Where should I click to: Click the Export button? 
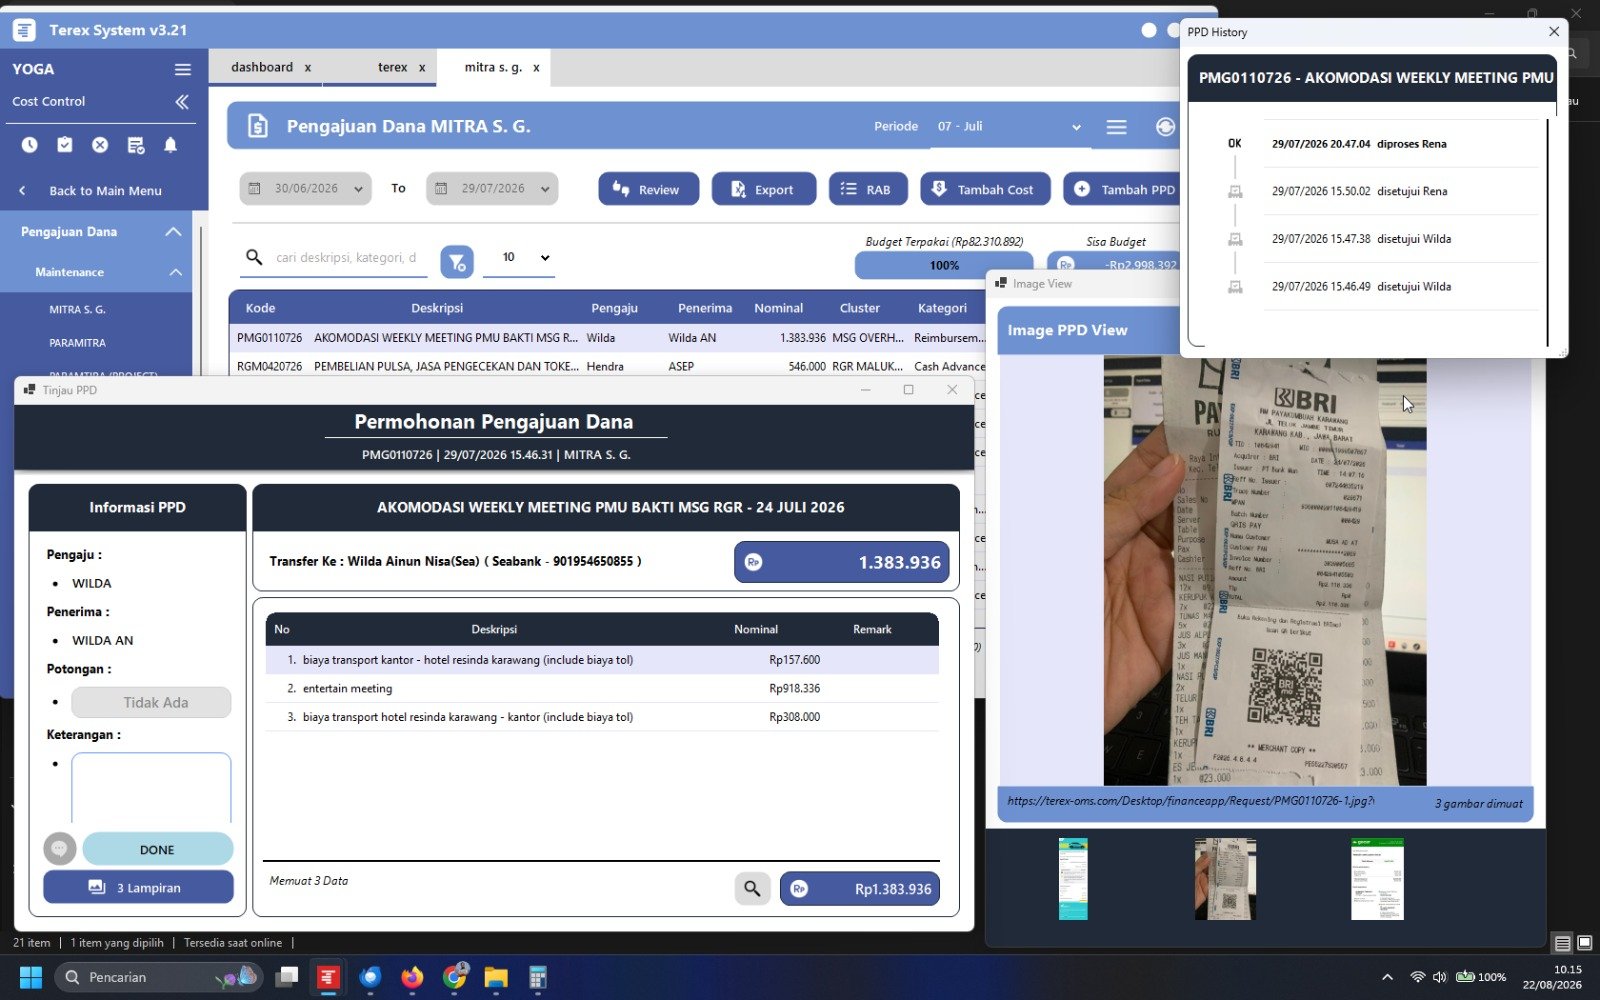pos(763,189)
